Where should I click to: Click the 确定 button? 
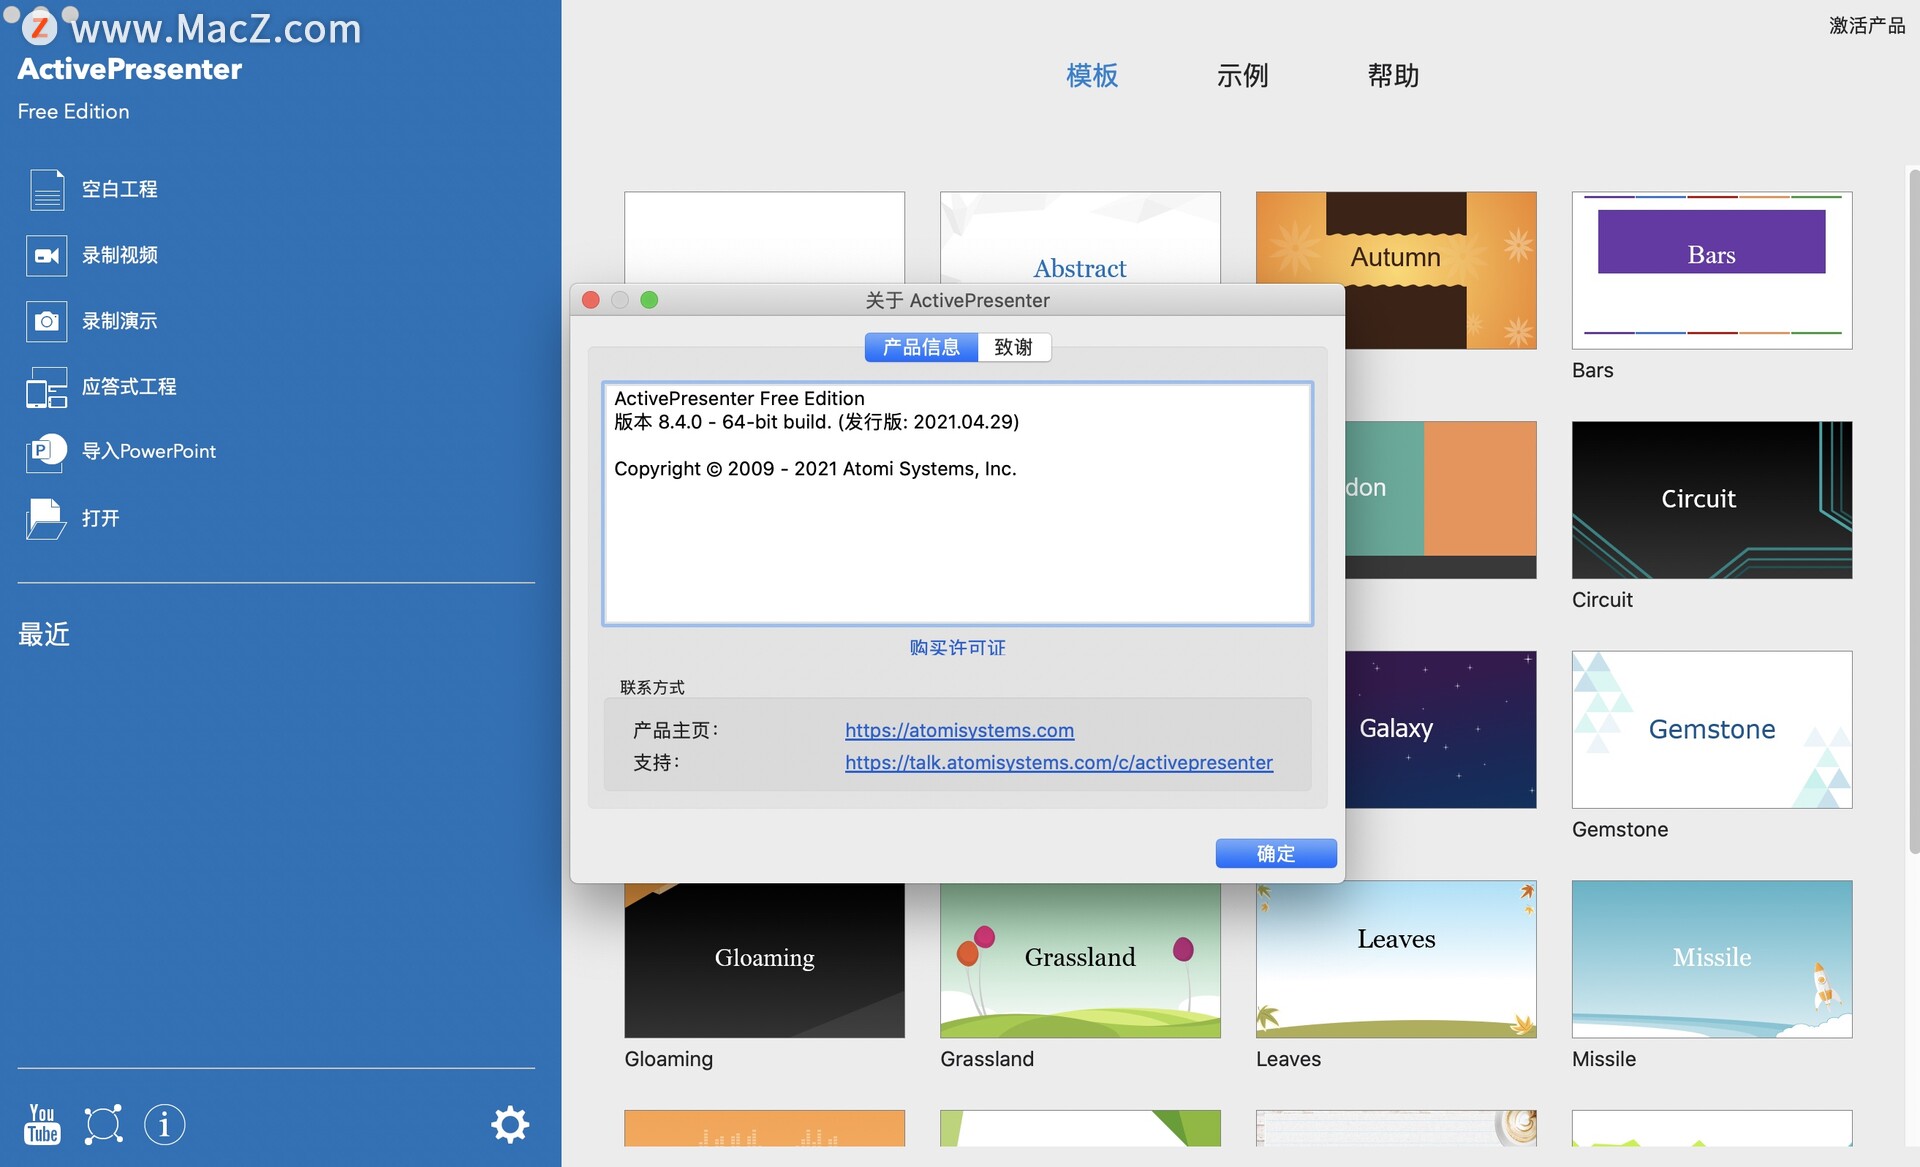pyautogui.click(x=1276, y=853)
